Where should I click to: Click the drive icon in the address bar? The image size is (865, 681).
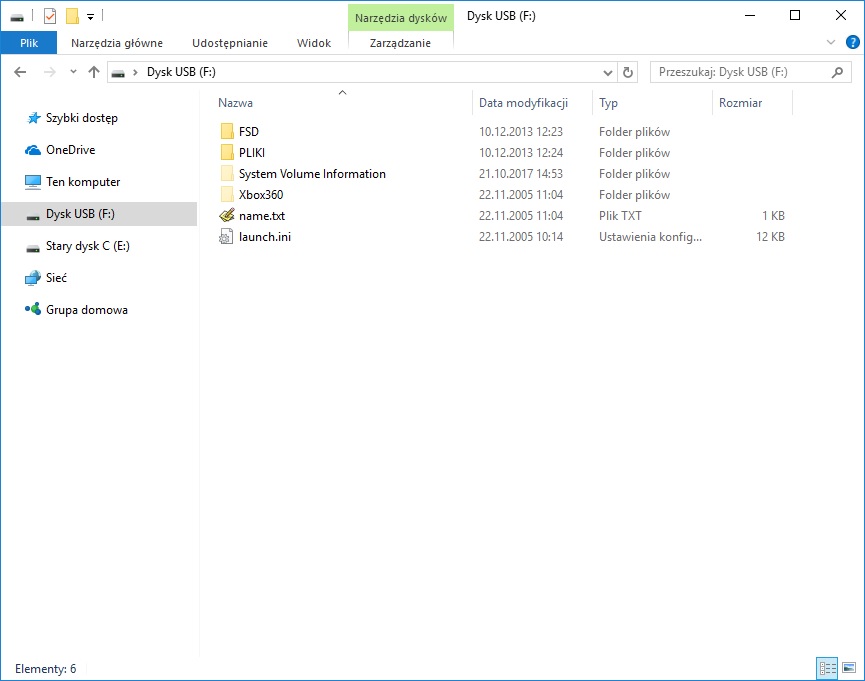(x=118, y=72)
